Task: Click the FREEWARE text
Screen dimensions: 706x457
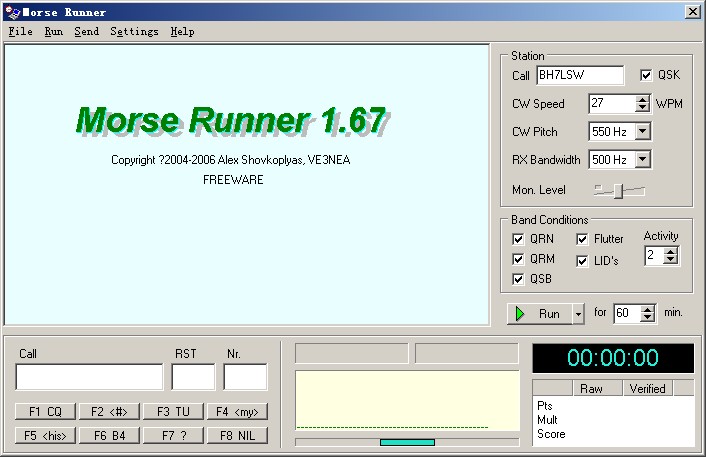Action: pos(233,180)
